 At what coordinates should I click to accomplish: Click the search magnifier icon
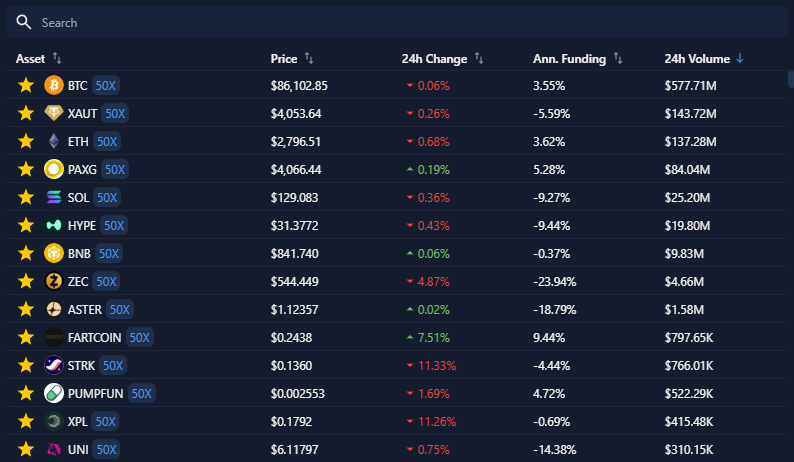24,22
